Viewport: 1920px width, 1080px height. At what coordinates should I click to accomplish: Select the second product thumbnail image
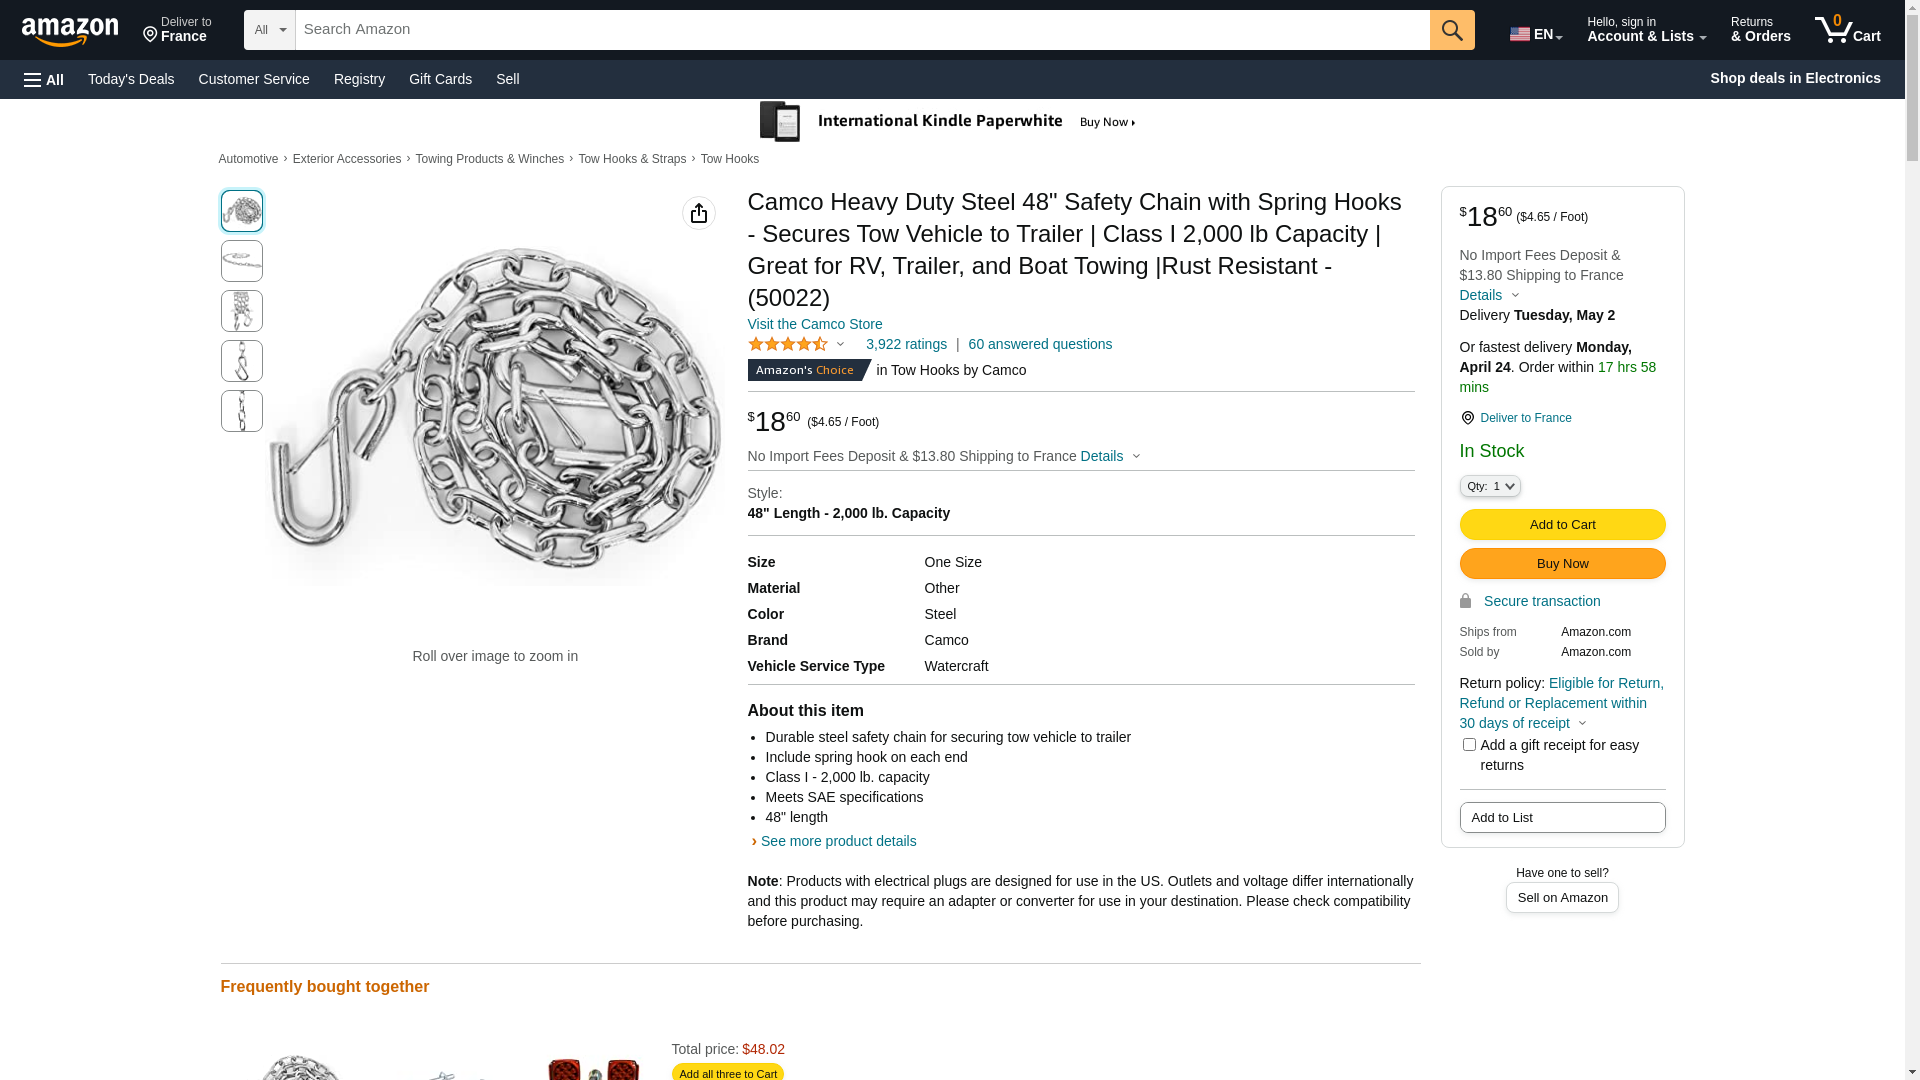tap(242, 261)
